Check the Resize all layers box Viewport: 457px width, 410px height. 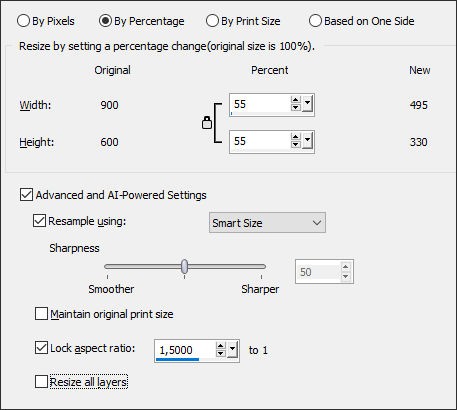point(41,382)
